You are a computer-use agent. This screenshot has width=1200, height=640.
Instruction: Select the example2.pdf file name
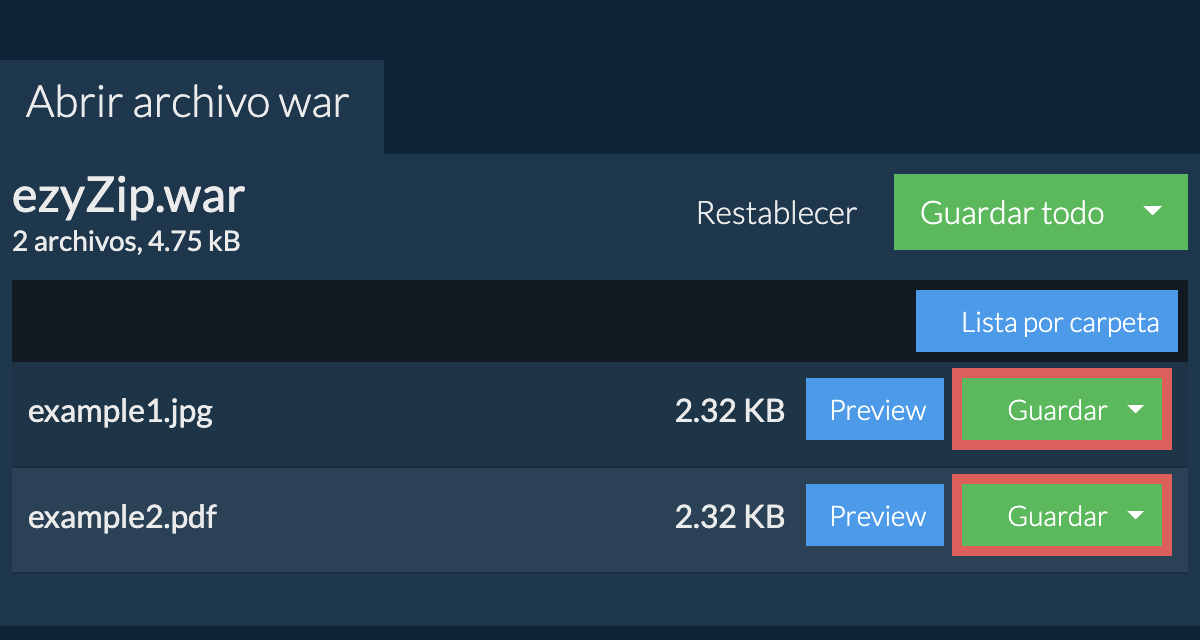(122, 517)
